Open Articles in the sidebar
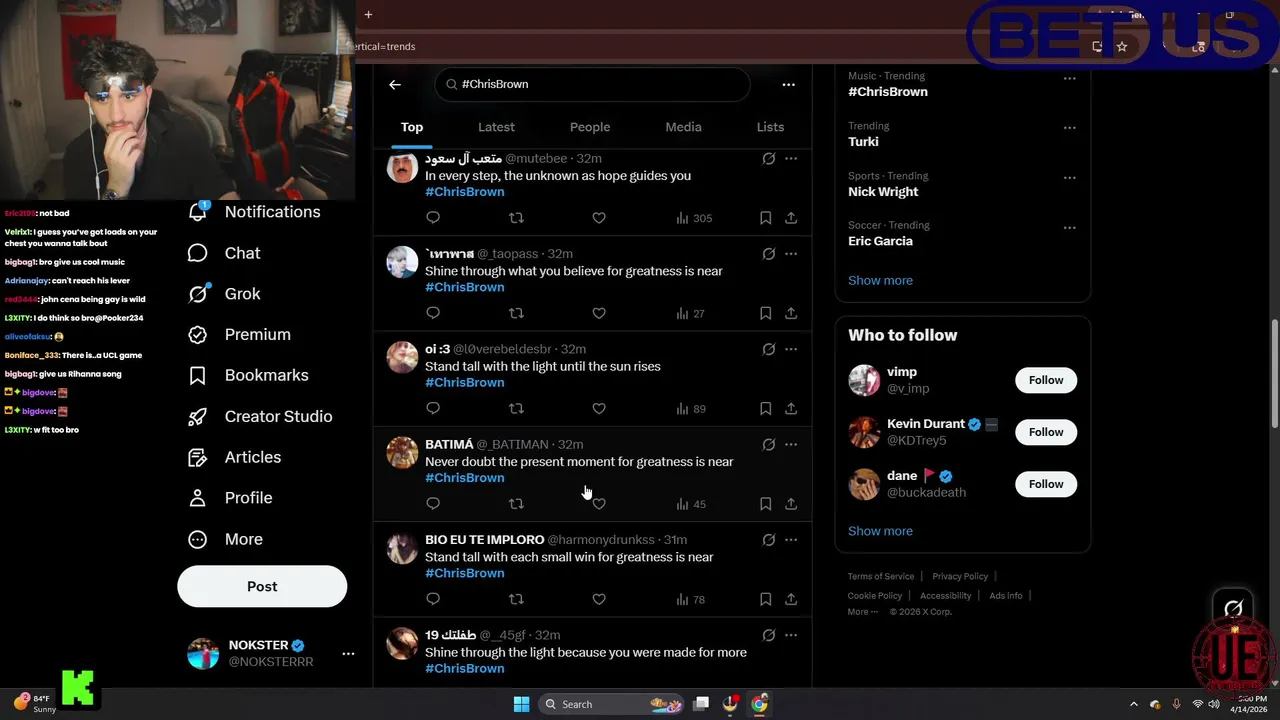The image size is (1280, 720). [234, 457]
